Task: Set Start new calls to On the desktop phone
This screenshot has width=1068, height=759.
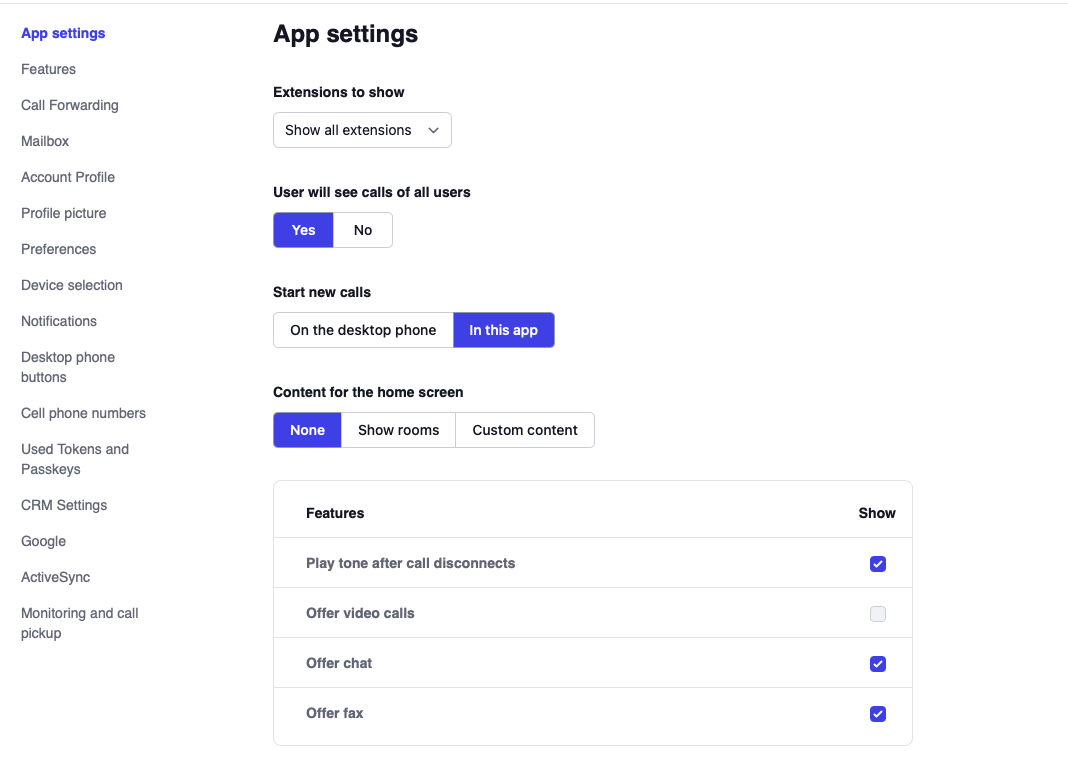Action: [x=363, y=330]
